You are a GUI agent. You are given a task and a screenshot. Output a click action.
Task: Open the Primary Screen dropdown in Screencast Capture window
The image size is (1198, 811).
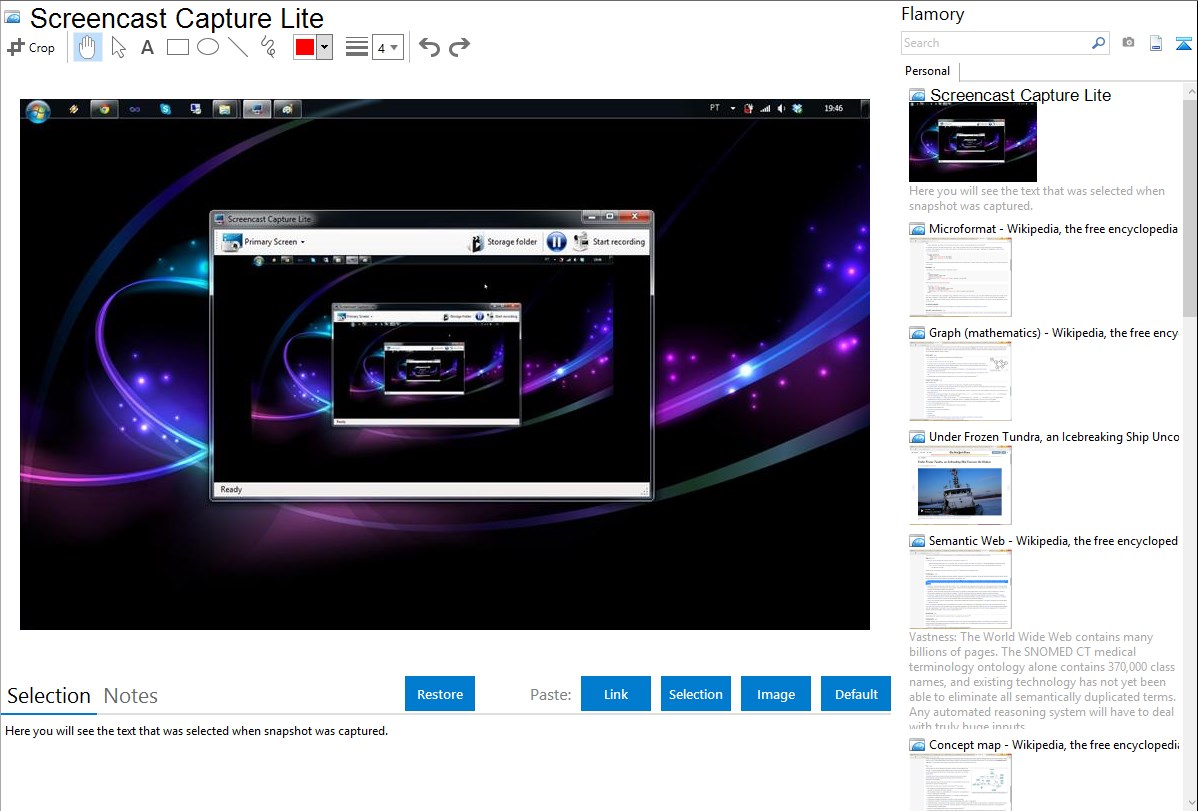[x=264, y=242]
